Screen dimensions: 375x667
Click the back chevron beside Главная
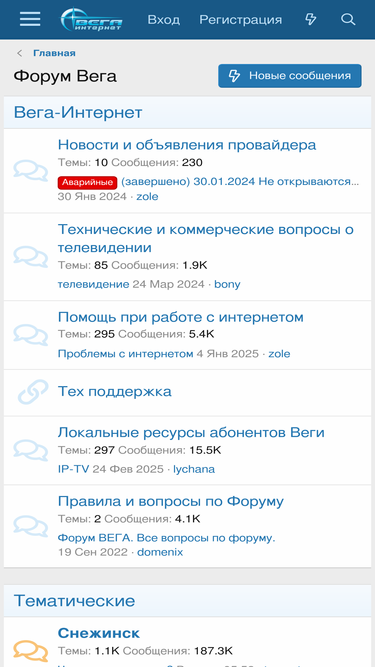click(20, 53)
